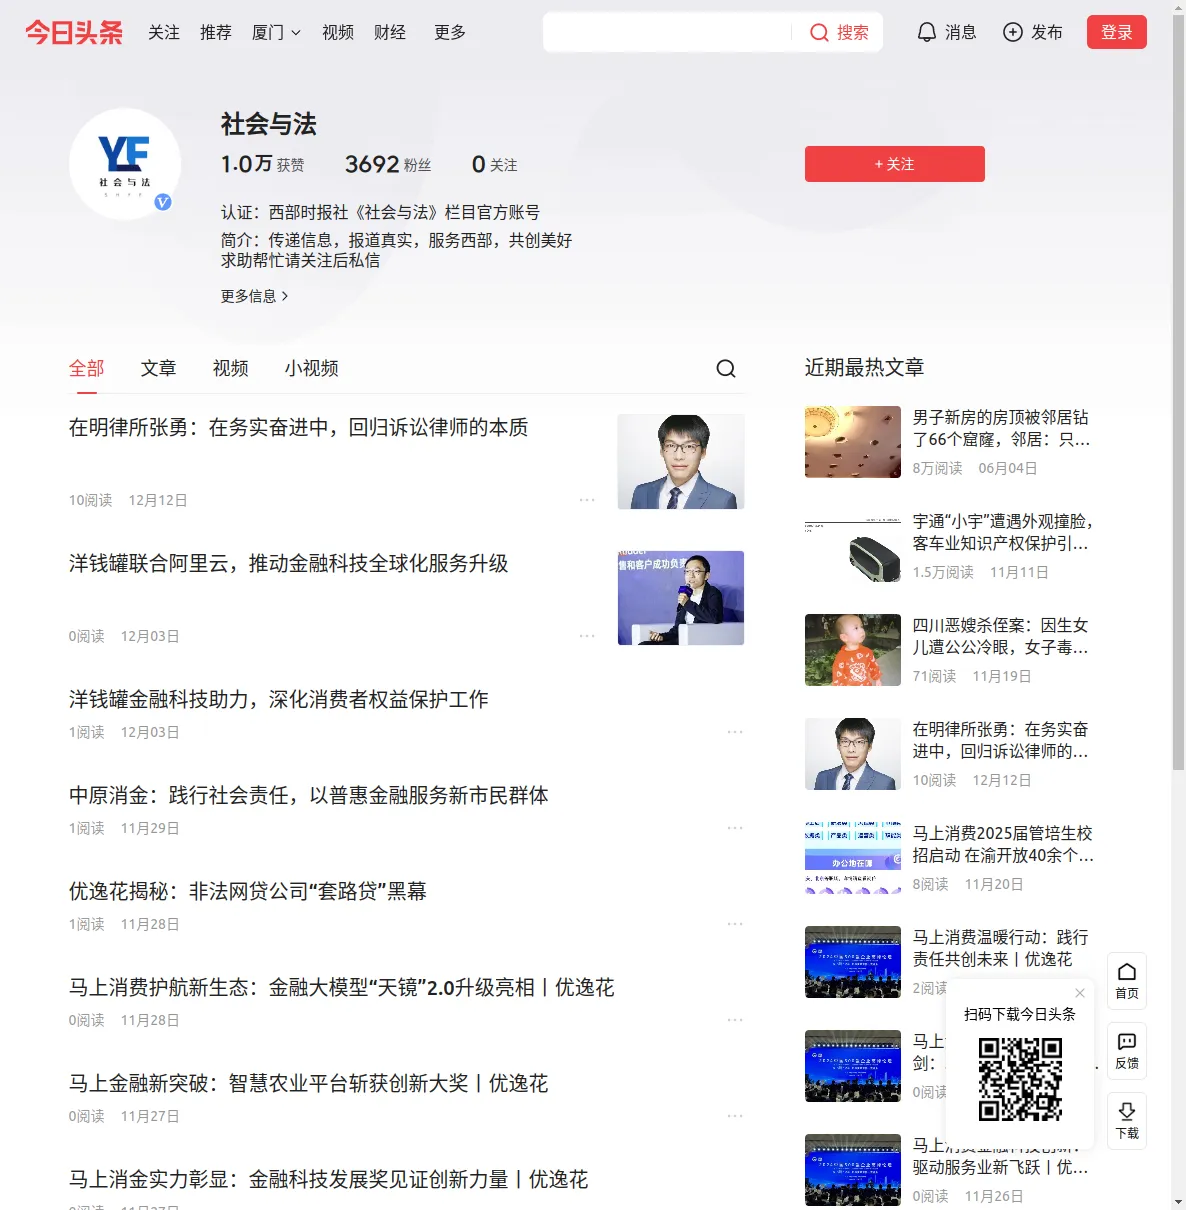The image size is (1186, 1210).
Task: Switch to the 视频 content tab
Action: (231, 368)
